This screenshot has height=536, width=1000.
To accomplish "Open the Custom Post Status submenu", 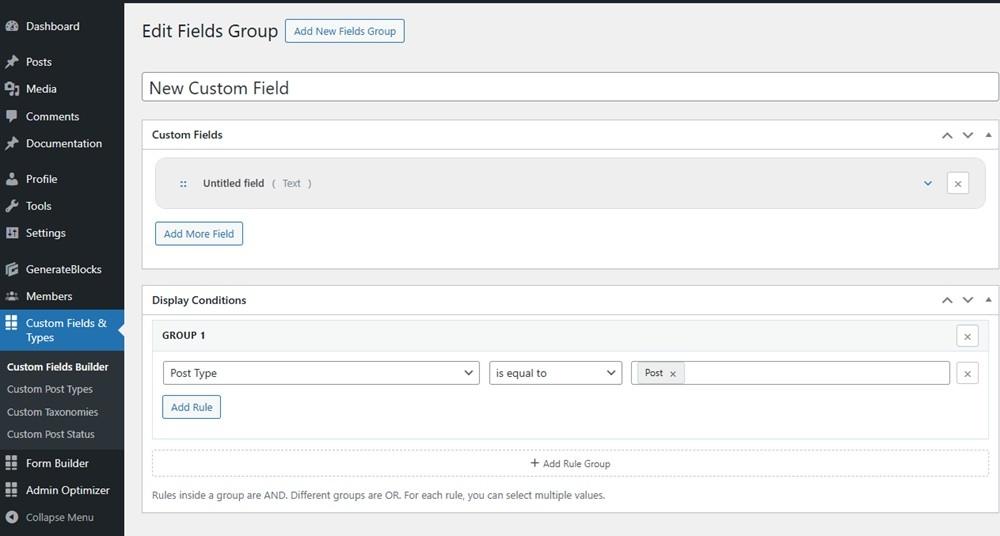I will [x=50, y=435].
